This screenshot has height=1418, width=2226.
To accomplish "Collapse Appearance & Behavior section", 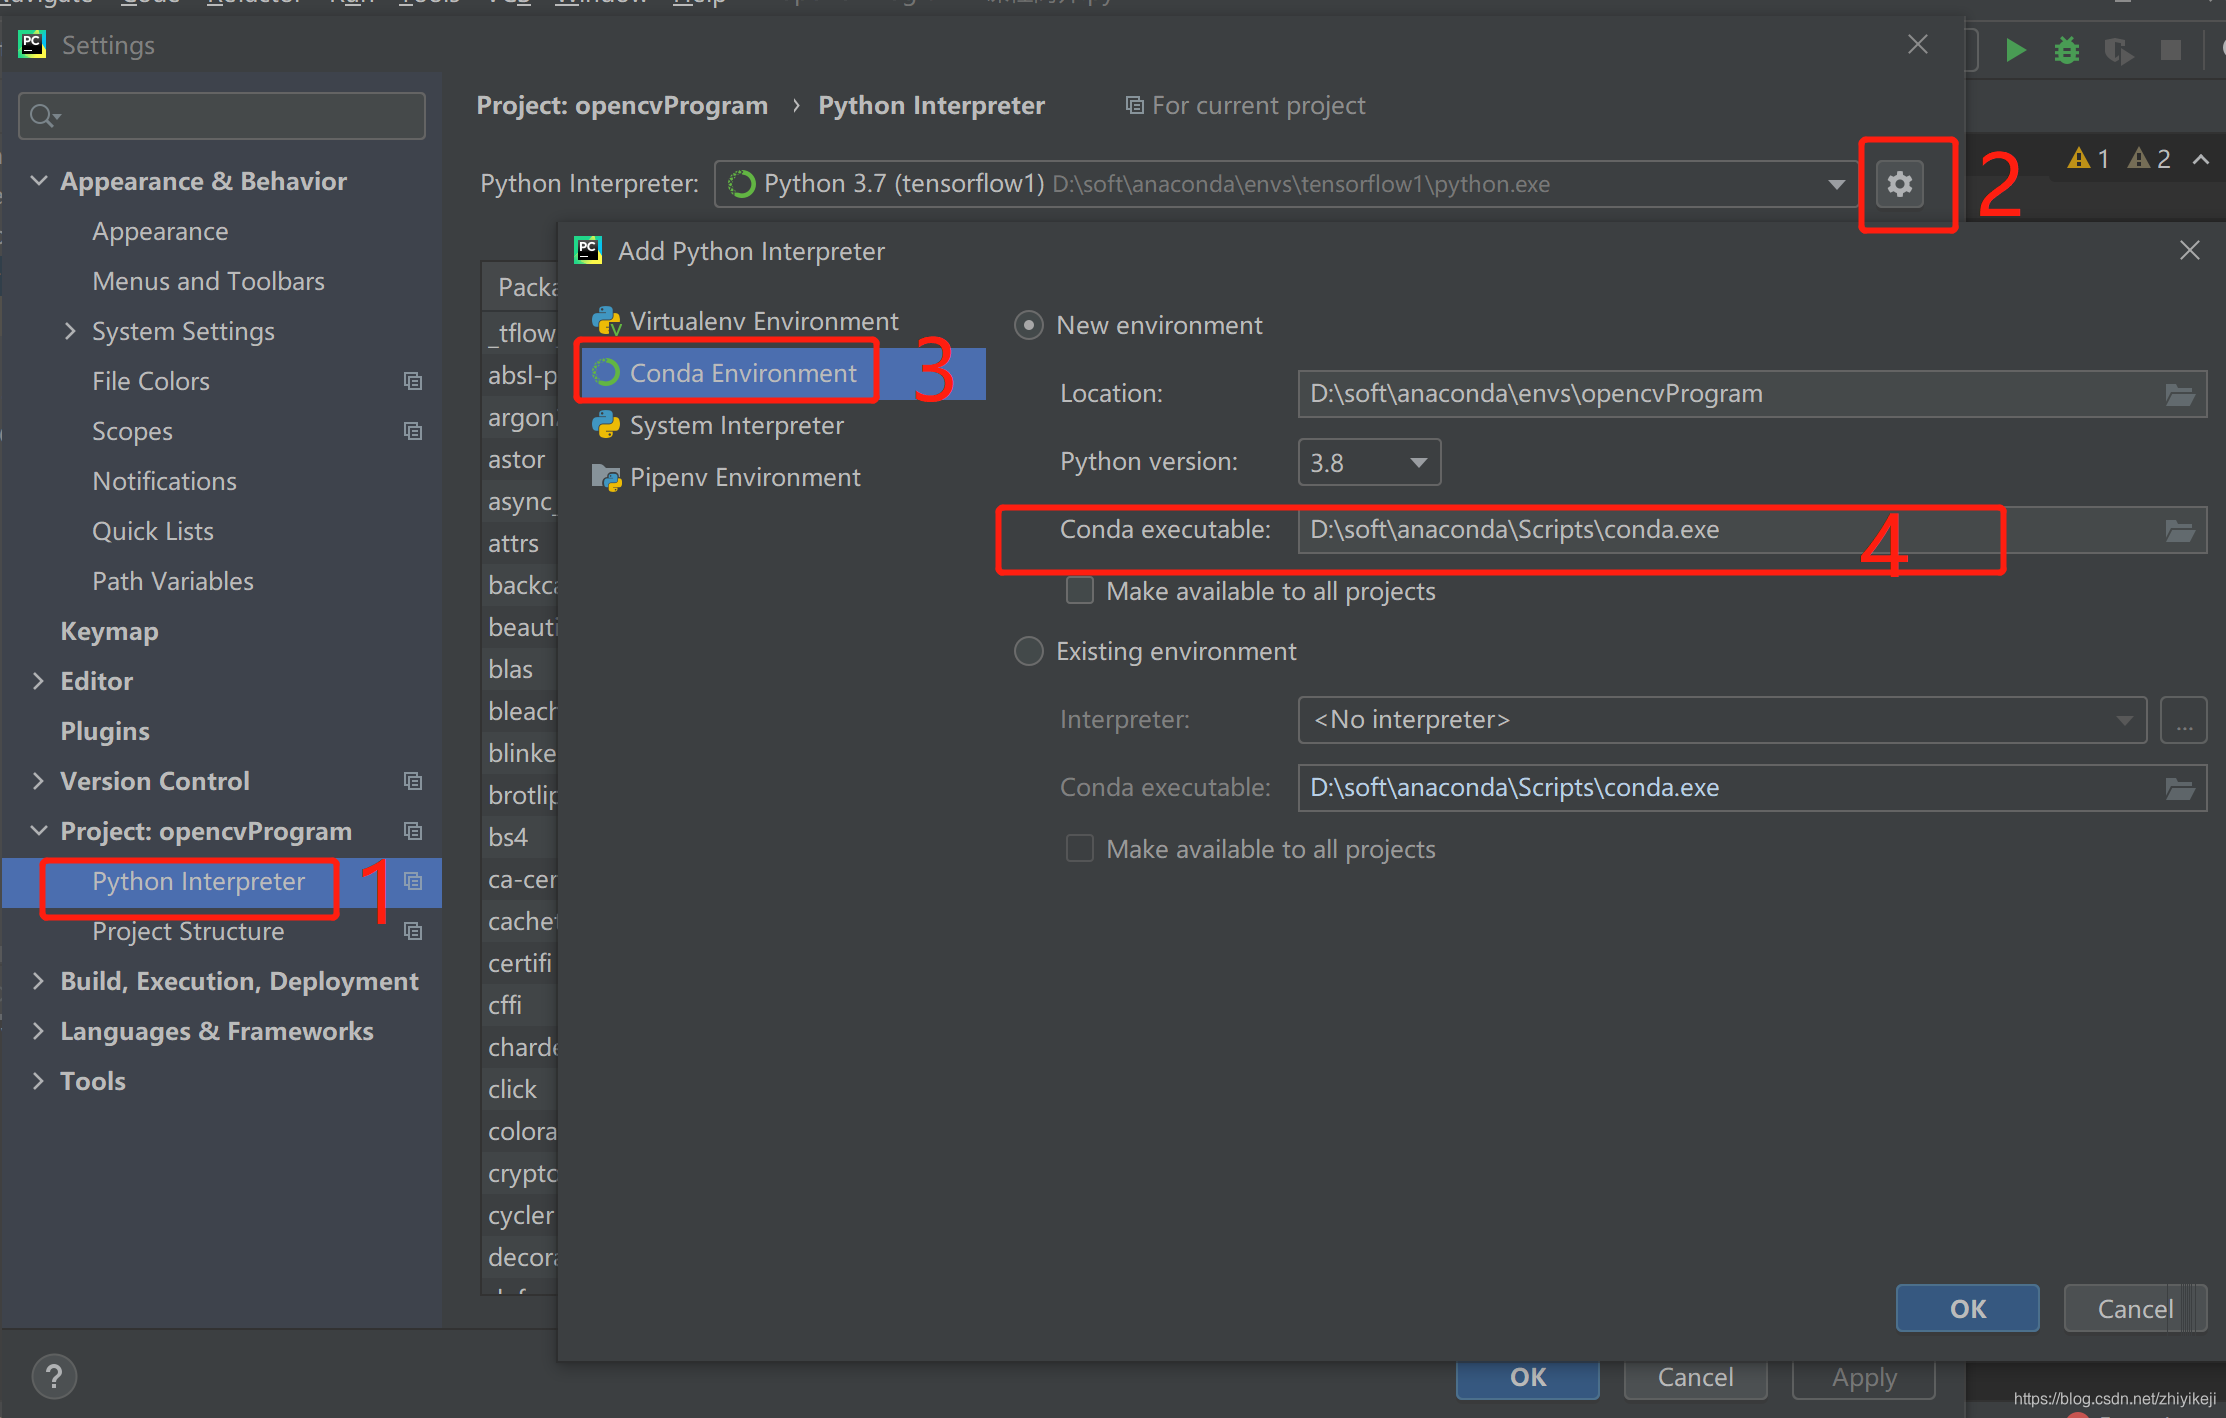I will click(39, 181).
